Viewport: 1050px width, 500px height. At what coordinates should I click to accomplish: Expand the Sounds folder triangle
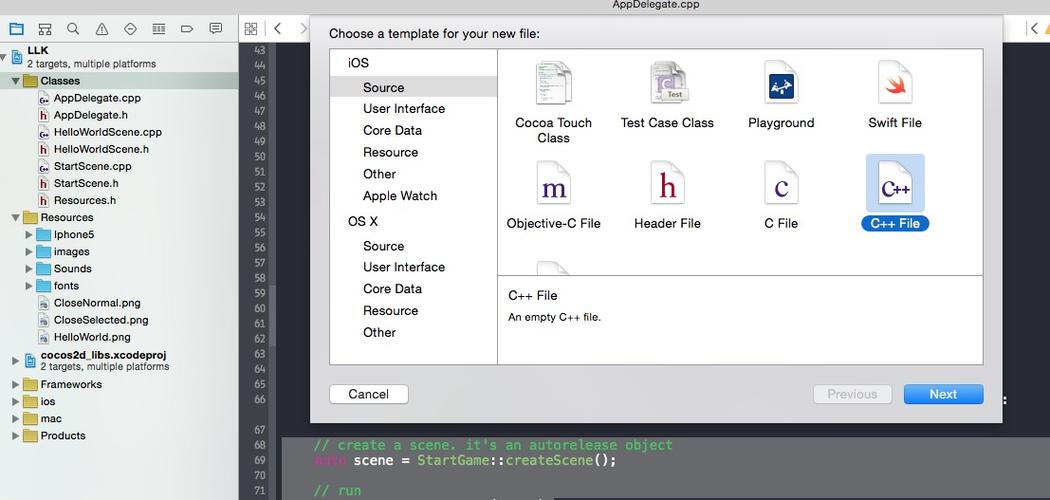(x=29, y=268)
